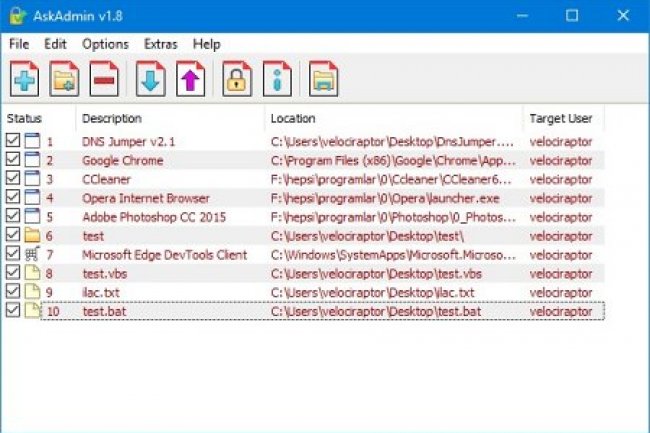Click the blue down arrow icon

coord(150,79)
